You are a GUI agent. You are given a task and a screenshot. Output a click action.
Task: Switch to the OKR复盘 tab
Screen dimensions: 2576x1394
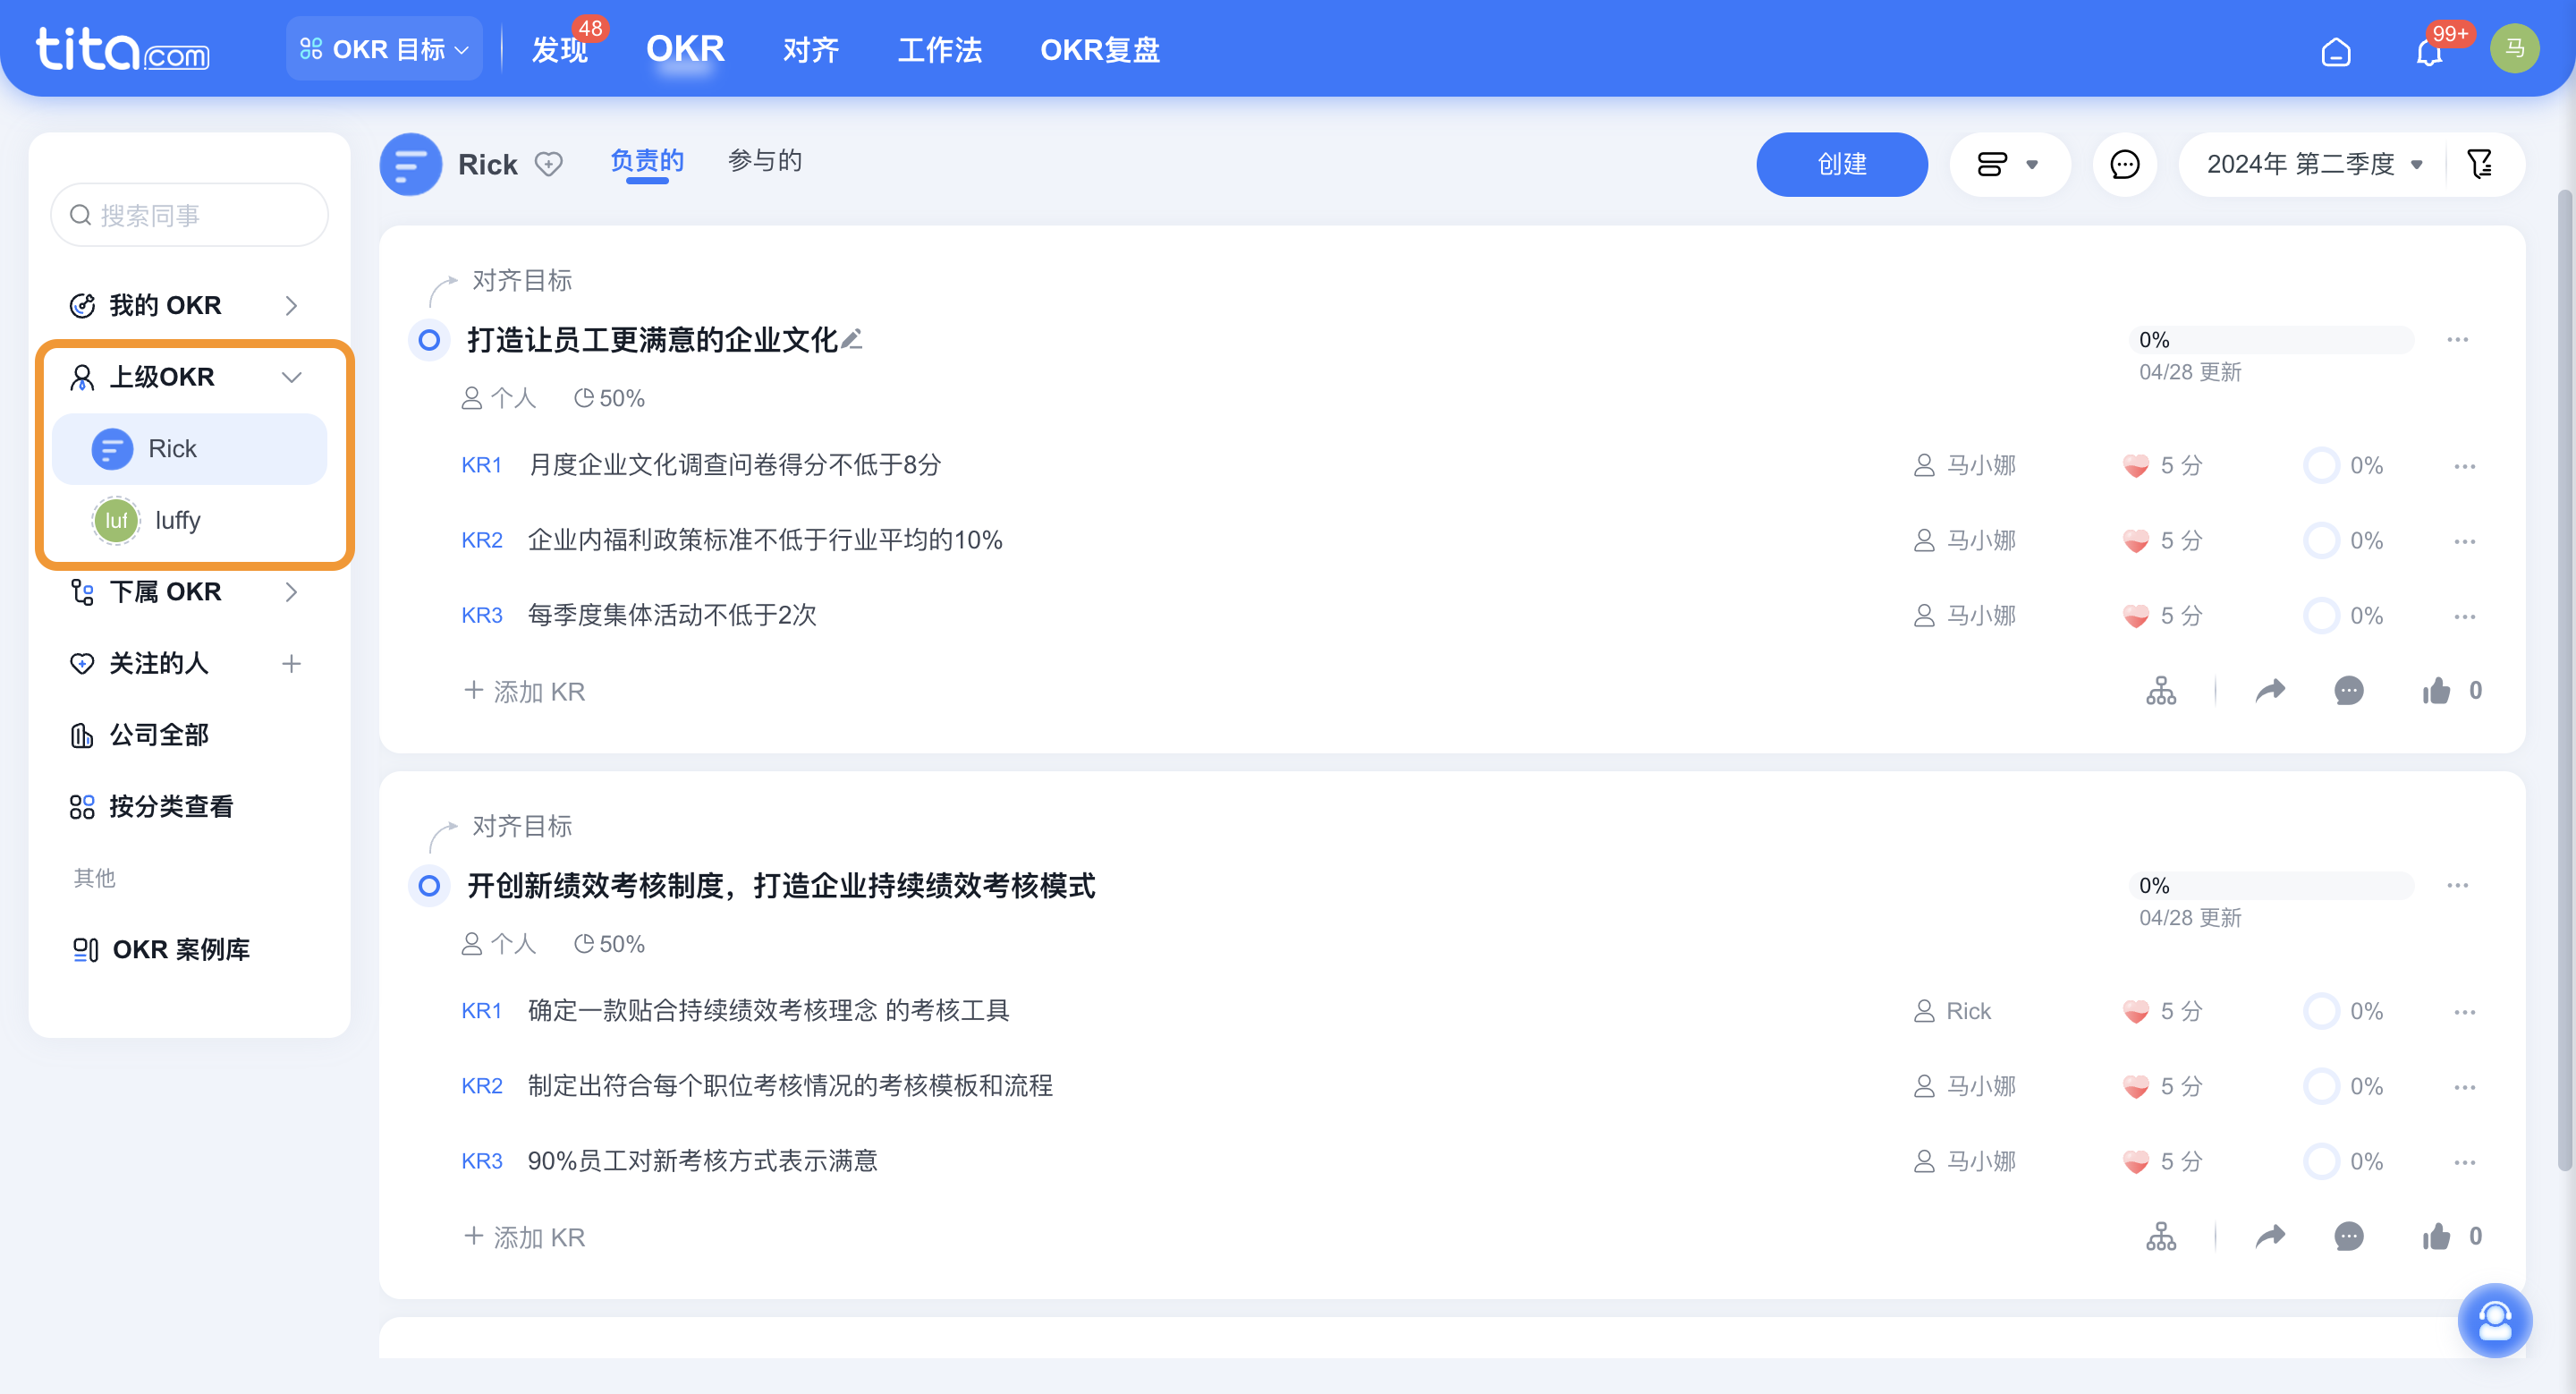pos(1100,50)
